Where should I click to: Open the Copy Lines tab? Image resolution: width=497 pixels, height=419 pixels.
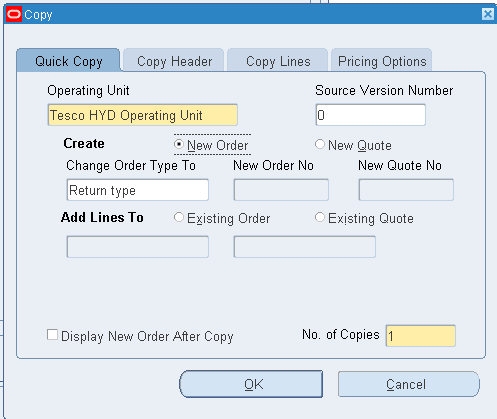[x=278, y=61]
